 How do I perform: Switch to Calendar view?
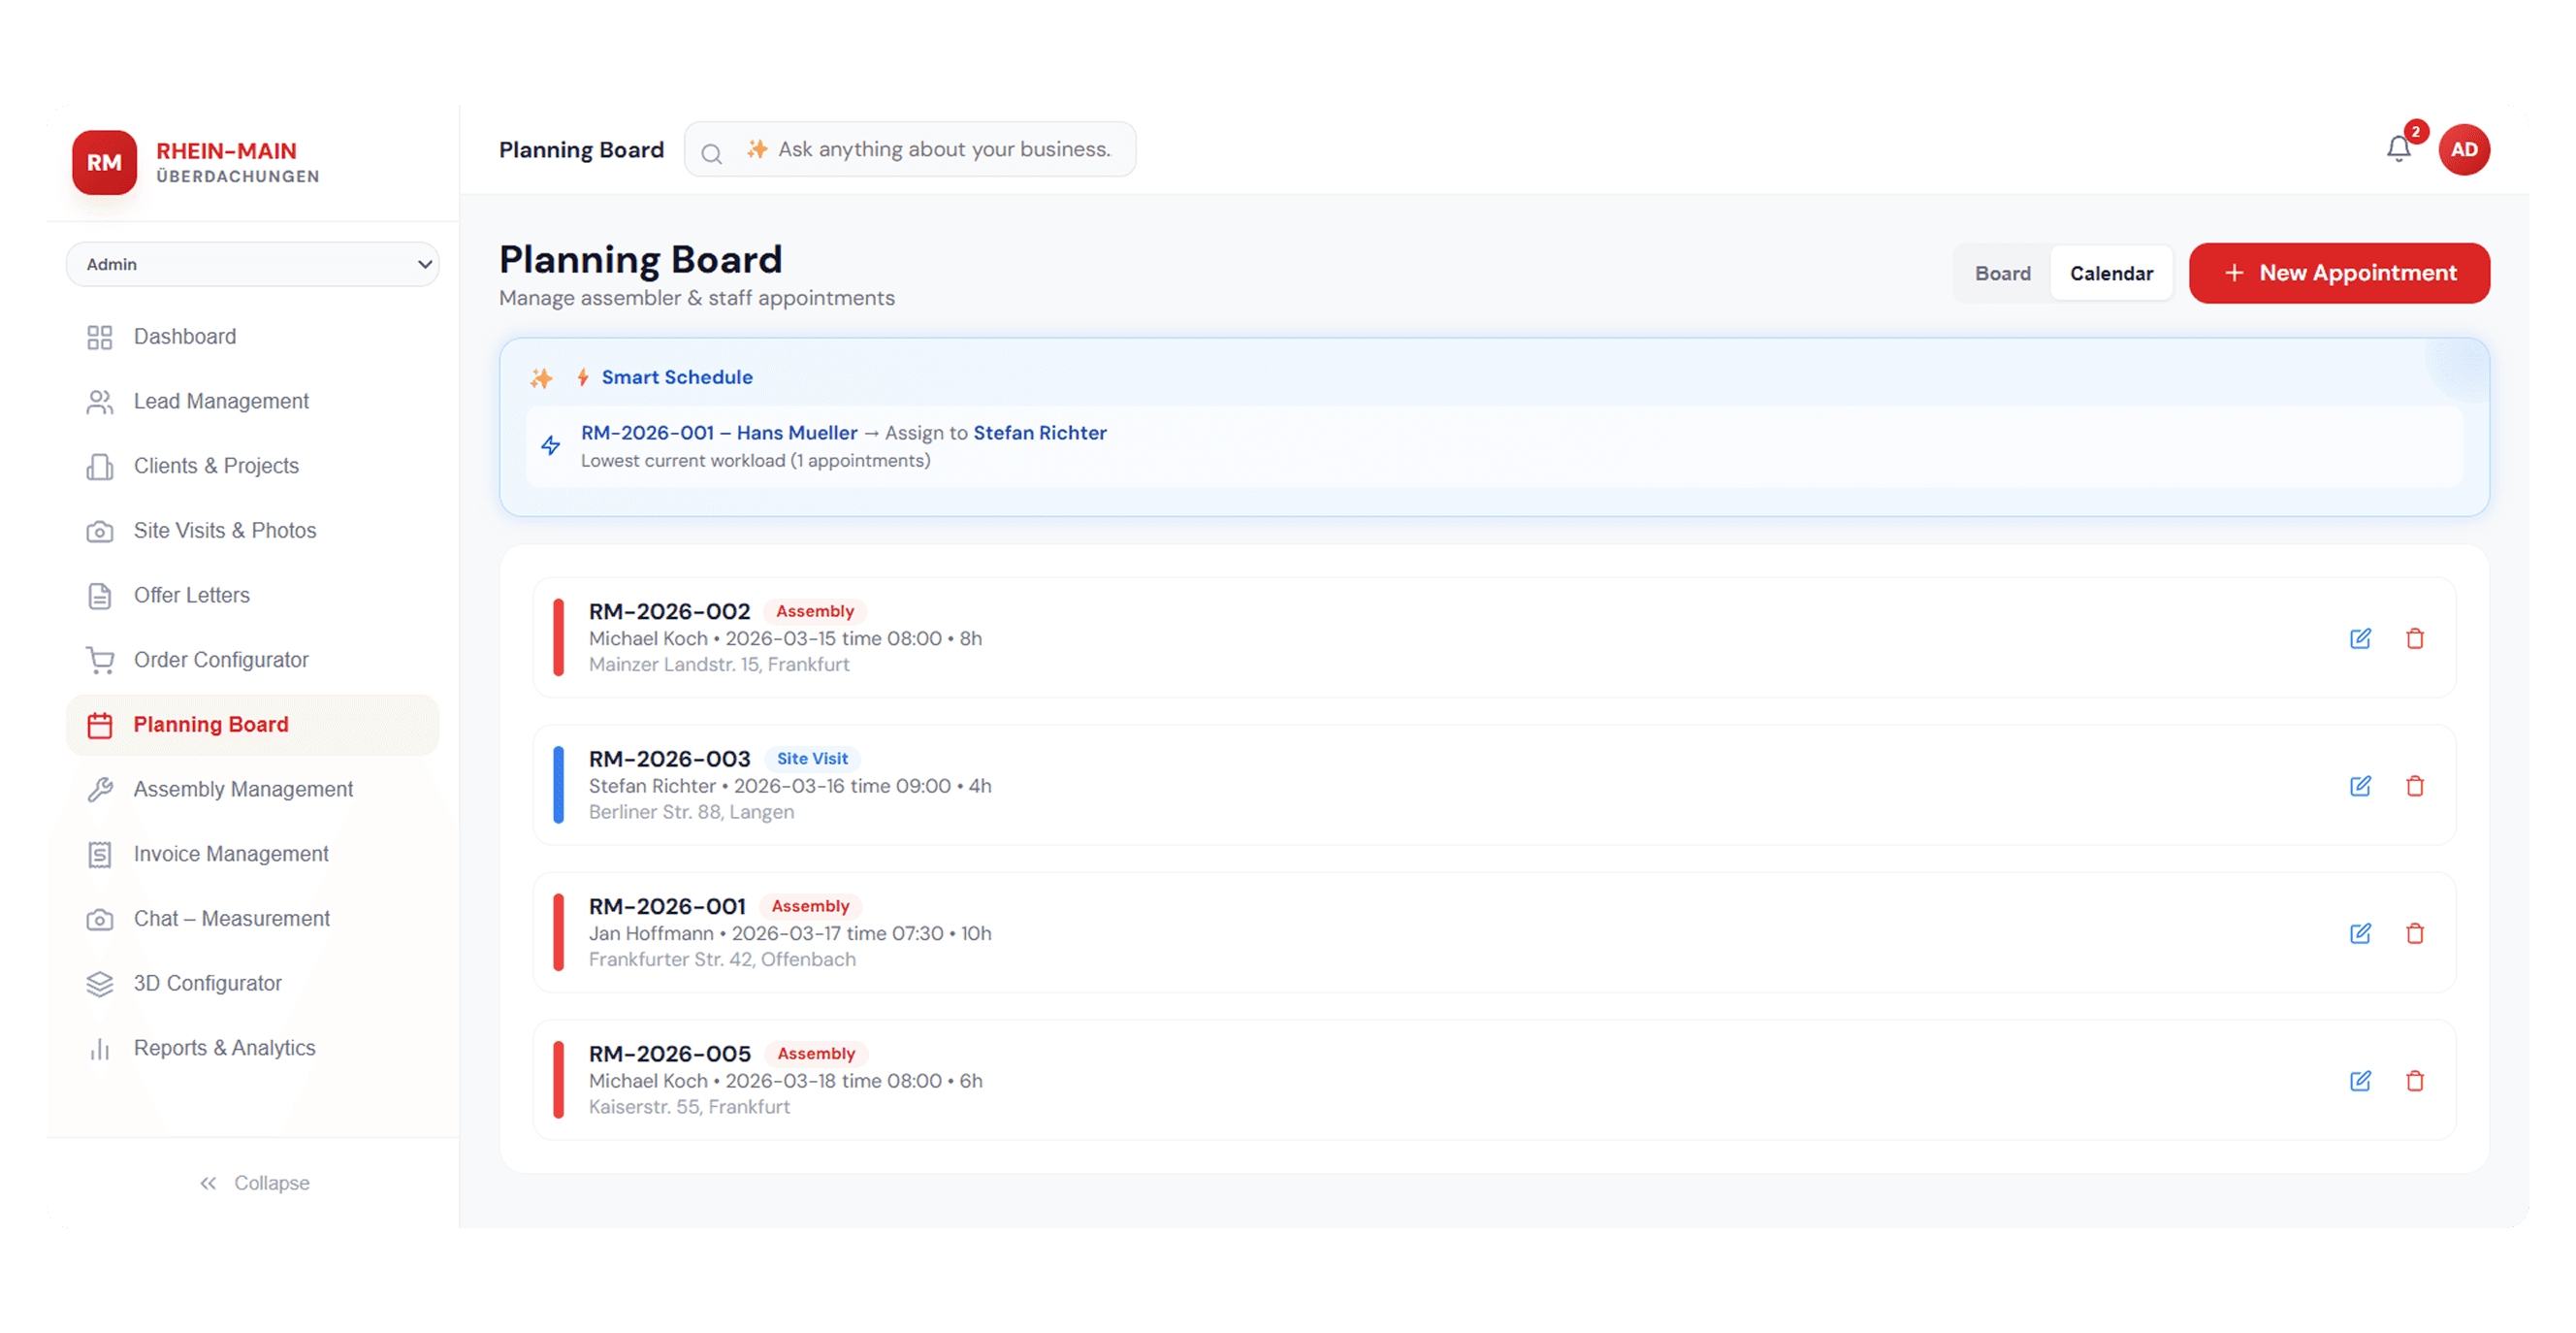(2111, 273)
